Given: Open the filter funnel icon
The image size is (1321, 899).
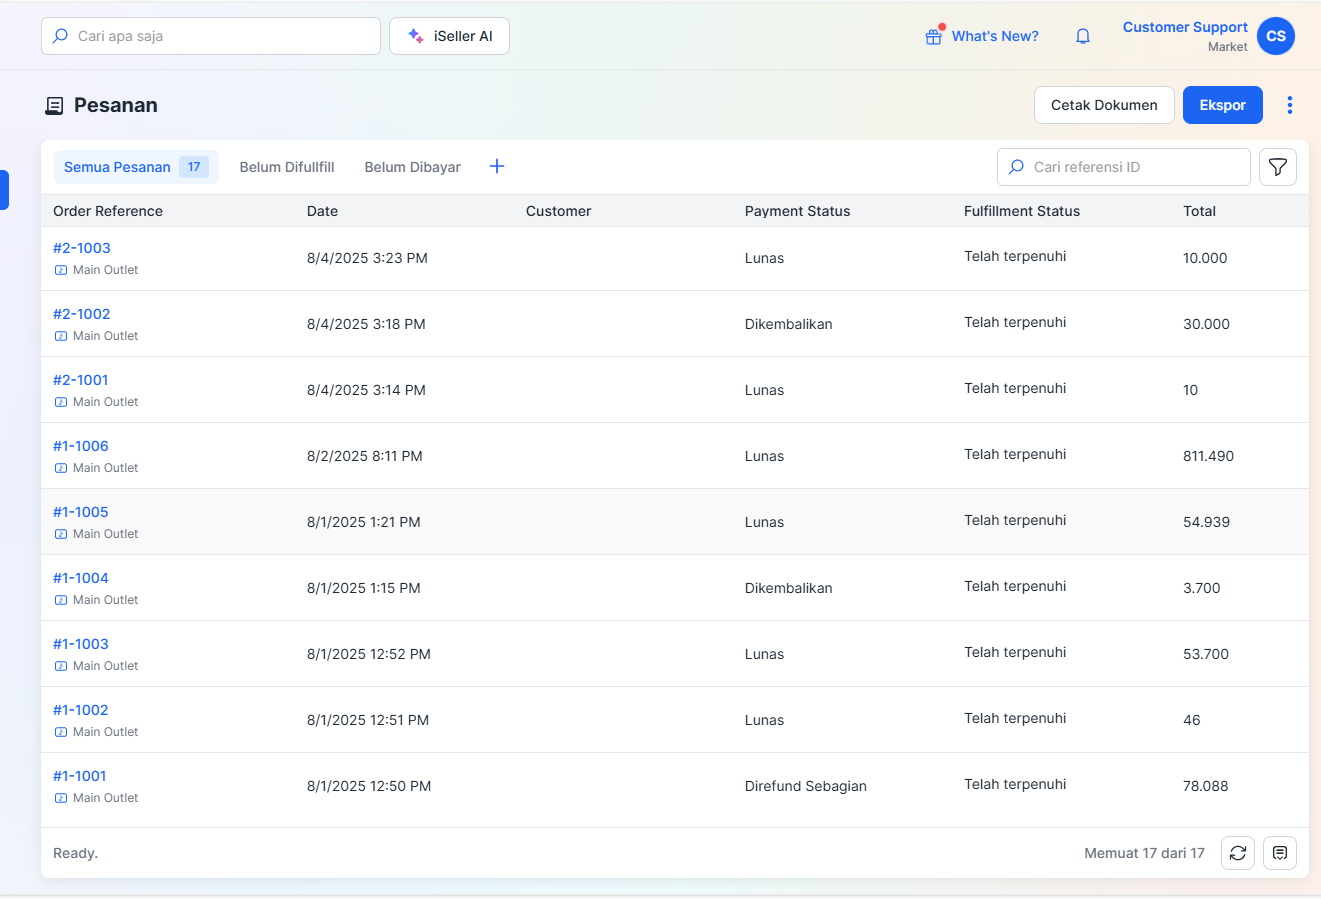Looking at the screenshot, I should 1278,167.
